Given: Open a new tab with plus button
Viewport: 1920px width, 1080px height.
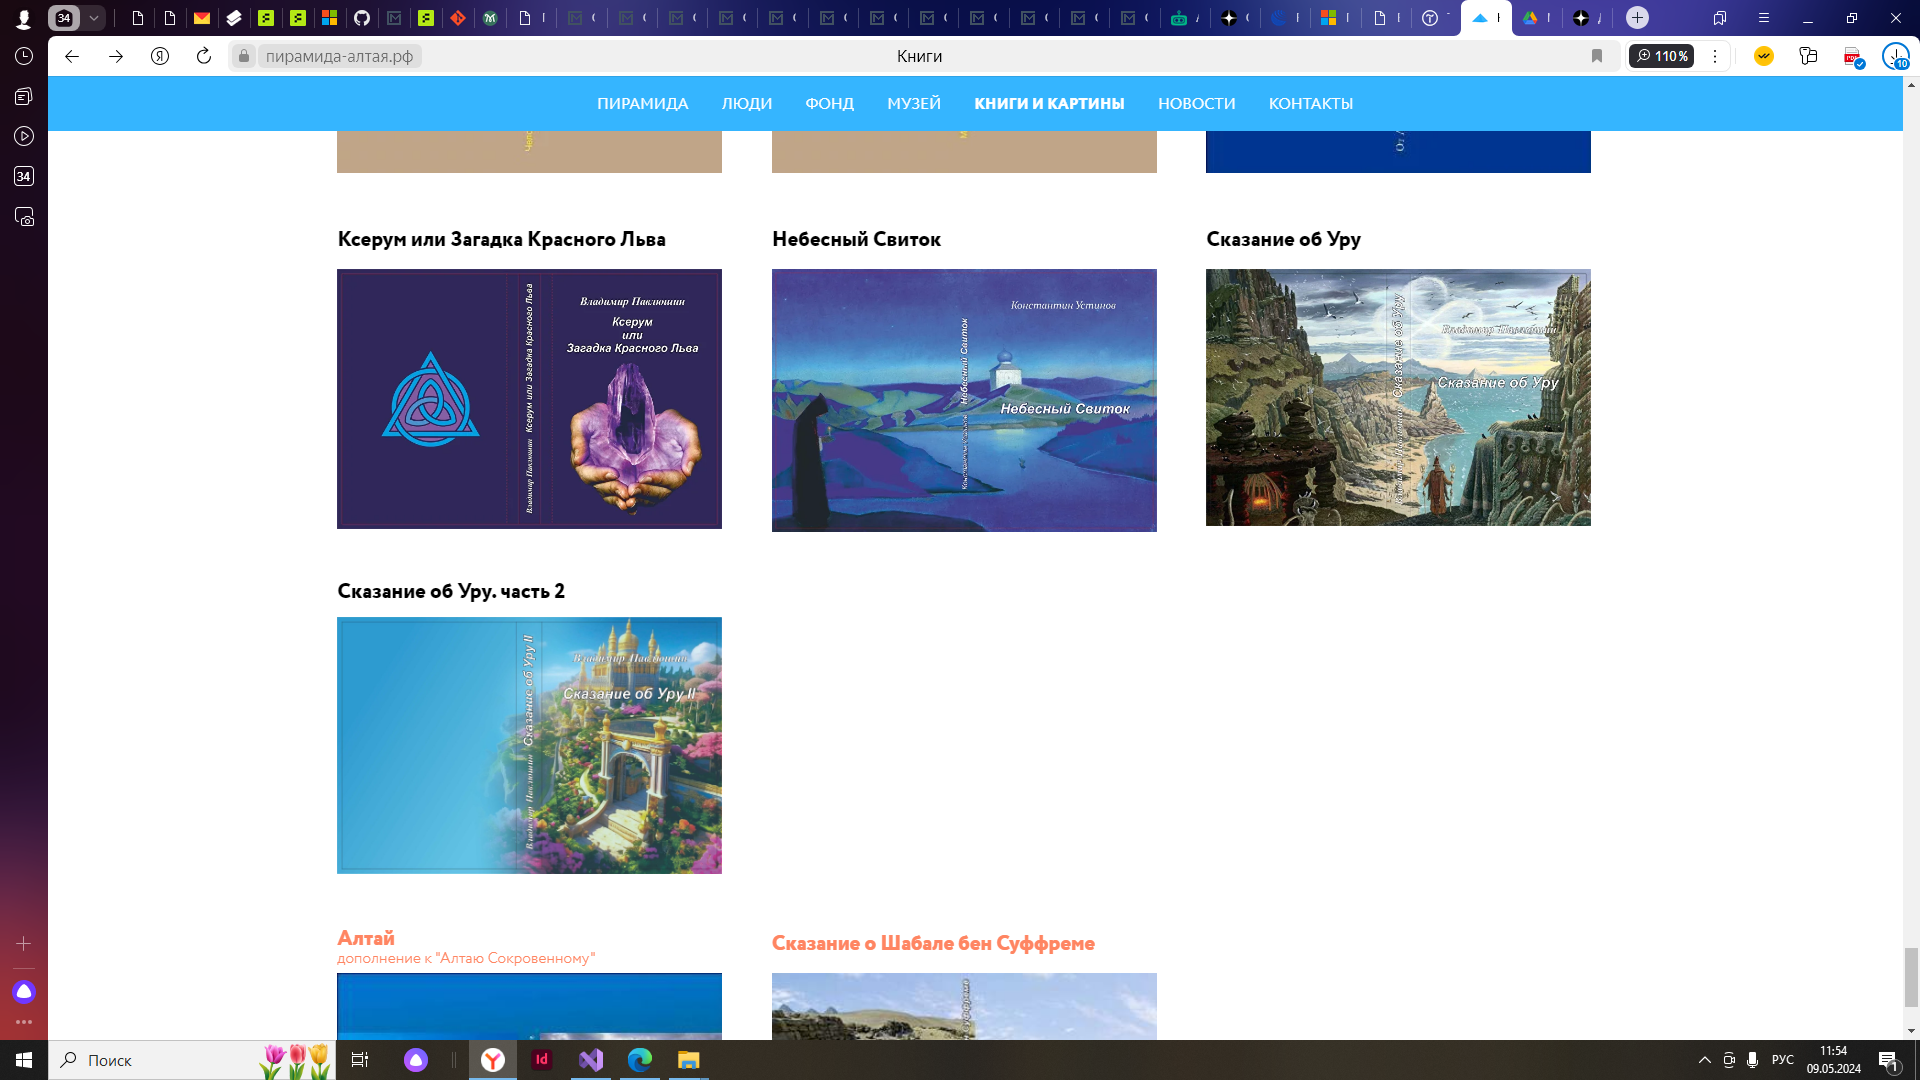Looking at the screenshot, I should click(1637, 18).
